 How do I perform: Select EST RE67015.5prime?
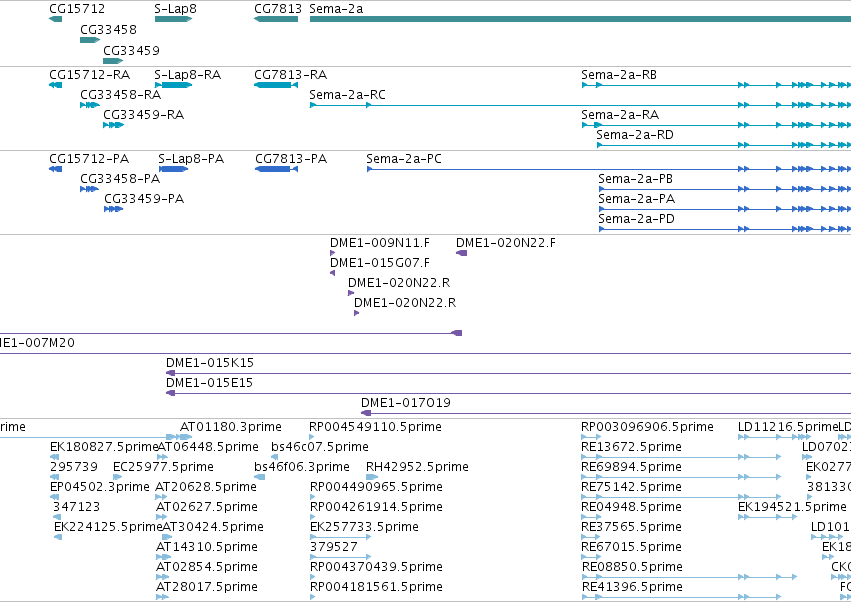(x=631, y=547)
